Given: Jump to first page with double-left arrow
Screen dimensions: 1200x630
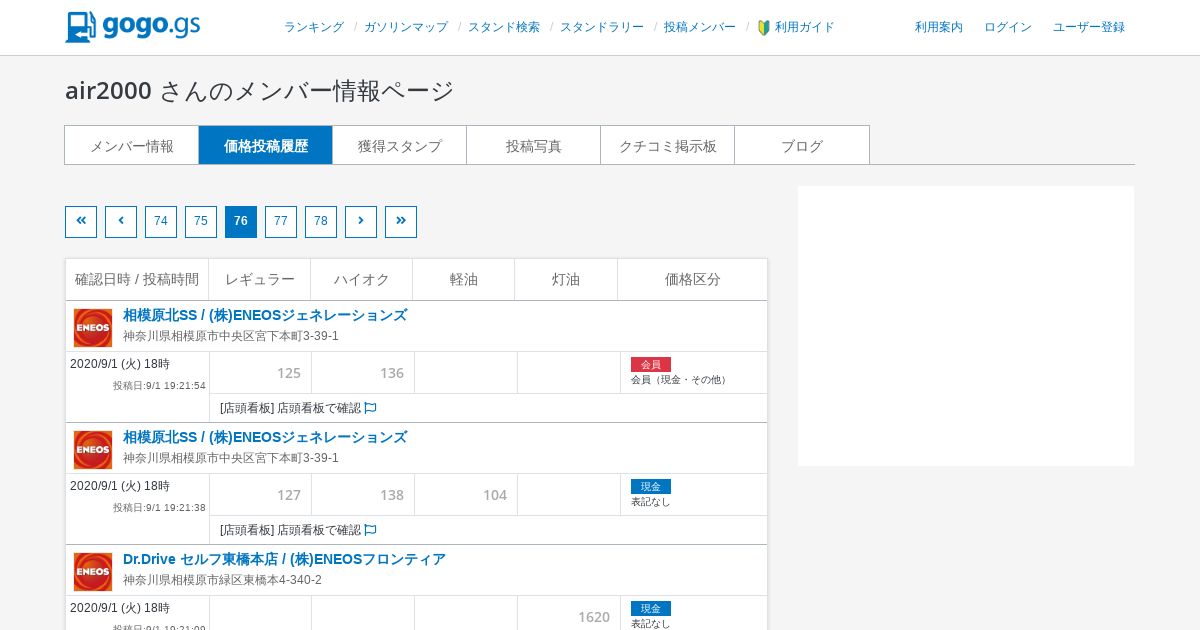Looking at the screenshot, I should [x=81, y=222].
